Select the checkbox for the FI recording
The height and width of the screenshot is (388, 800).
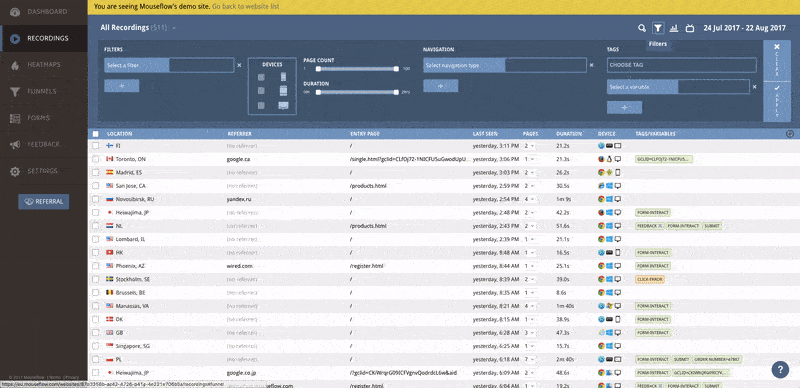pyautogui.click(x=95, y=146)
